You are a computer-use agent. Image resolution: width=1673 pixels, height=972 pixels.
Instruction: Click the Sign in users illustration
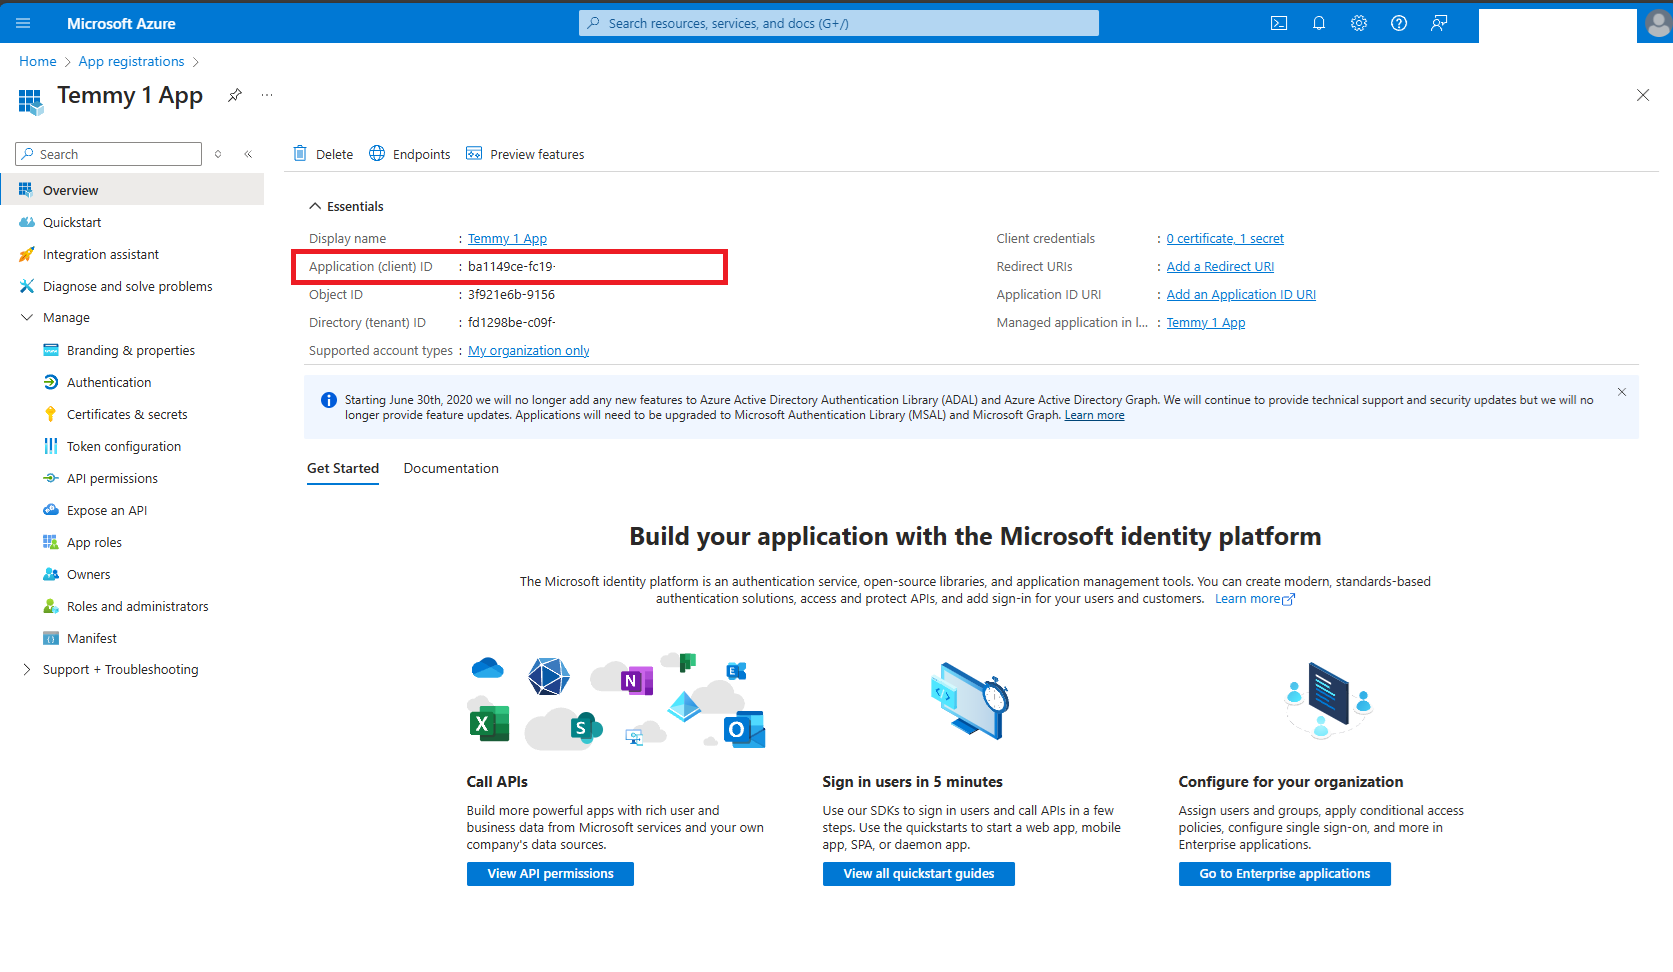tap(969, 701)
